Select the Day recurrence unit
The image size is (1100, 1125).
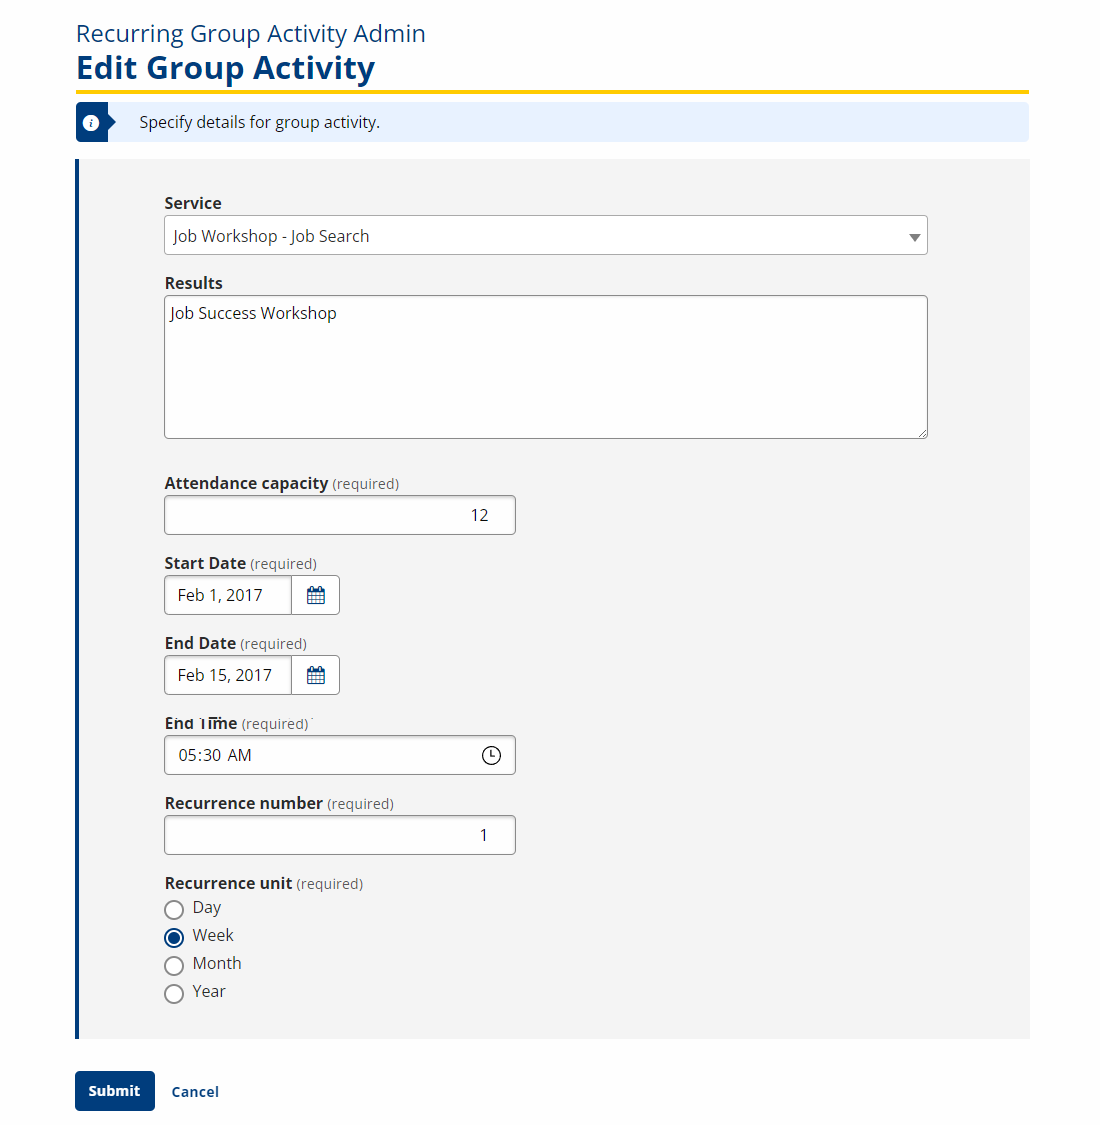174,909
